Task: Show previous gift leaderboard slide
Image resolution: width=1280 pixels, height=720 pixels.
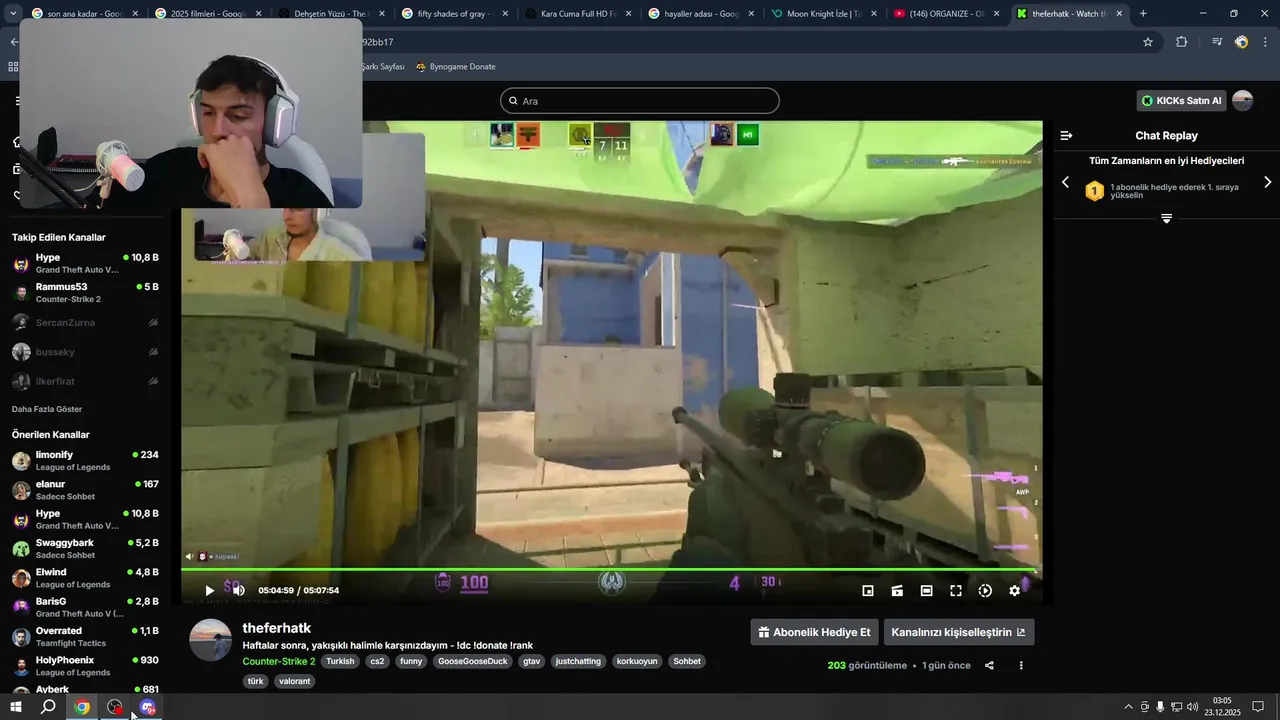Action: [1065, 182]
